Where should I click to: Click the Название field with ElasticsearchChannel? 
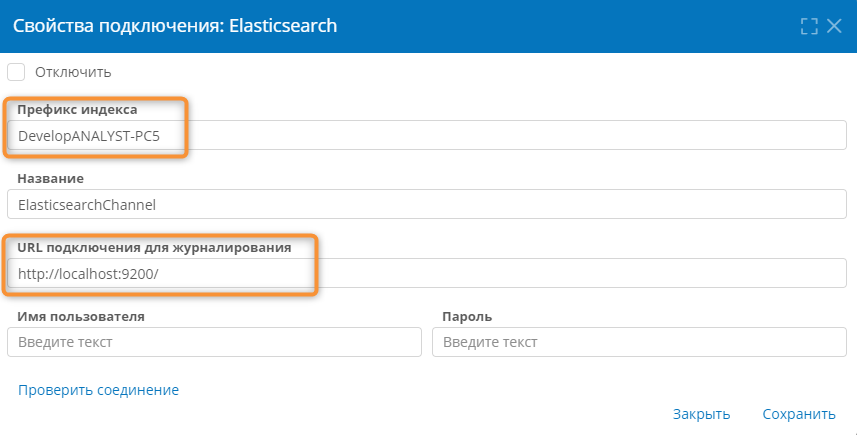(x=427, y=204)
